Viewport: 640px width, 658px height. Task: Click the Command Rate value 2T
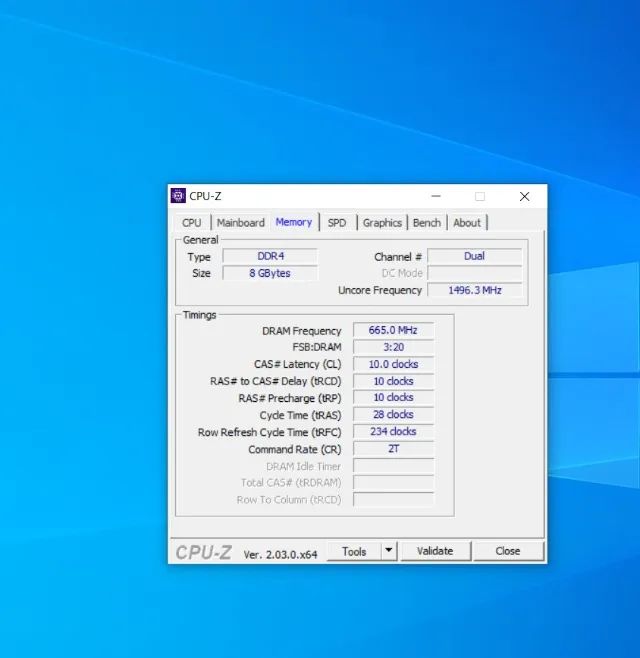(393, 449)
